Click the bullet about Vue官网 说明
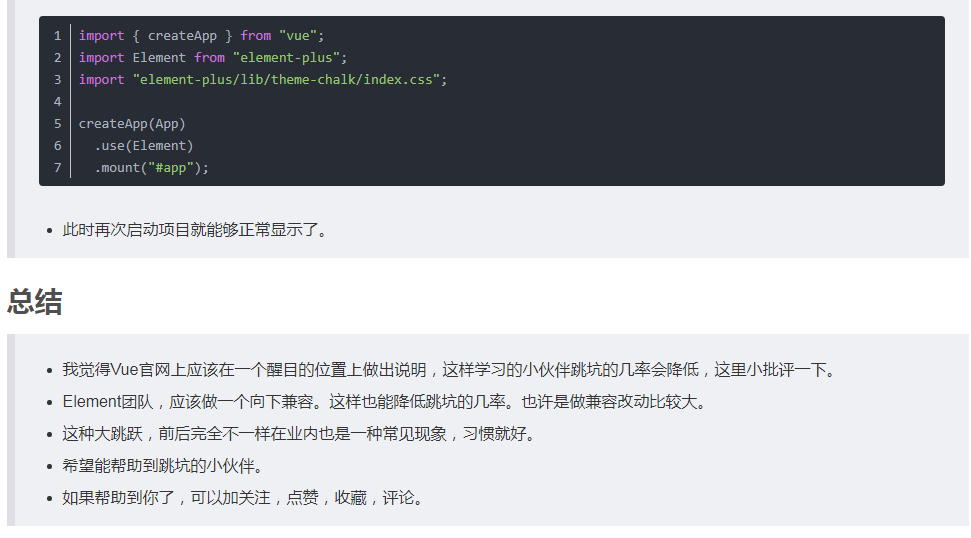 tap(450, 370)
